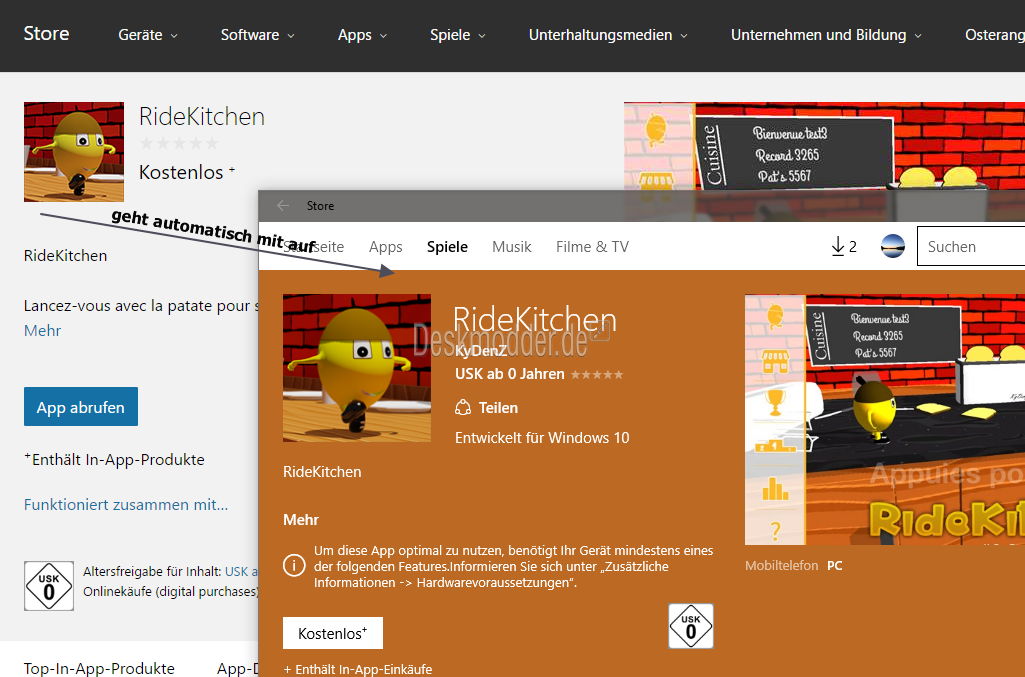Click the Store logo link in web header
Viewport: 1025px width, 677px height.
pyautogui.click(x=46, y=33)
